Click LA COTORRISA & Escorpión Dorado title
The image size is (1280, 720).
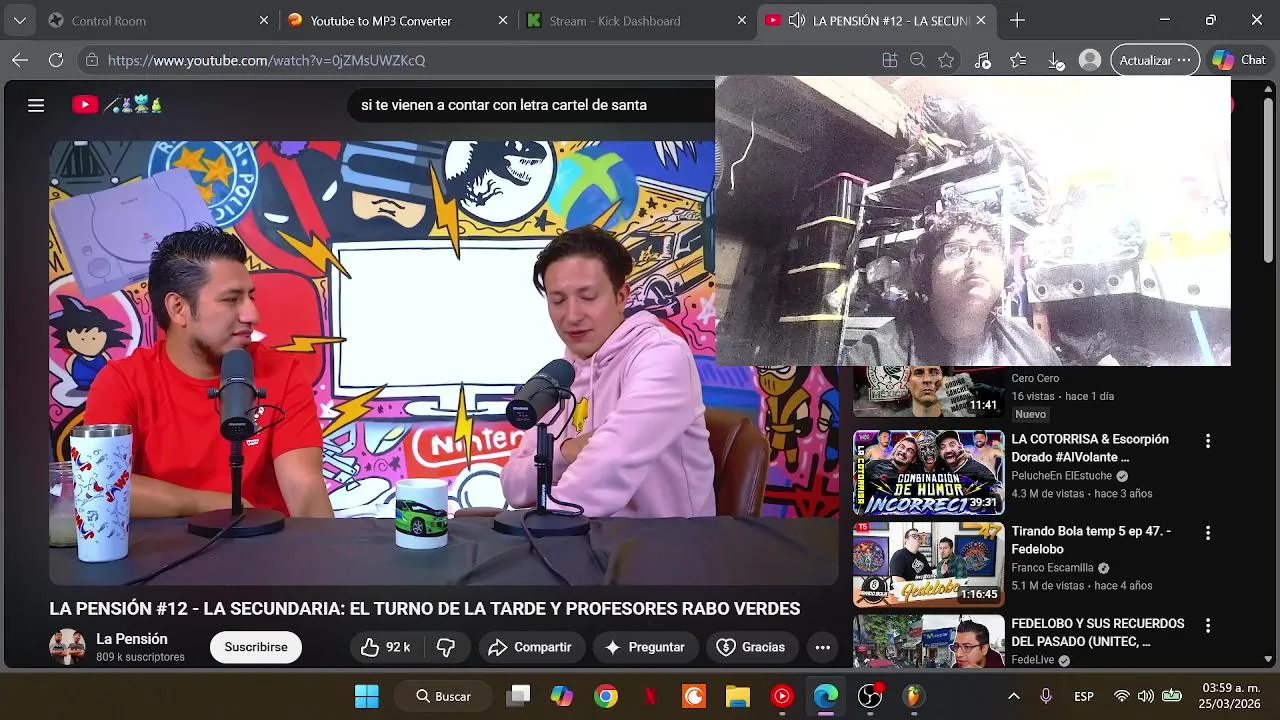pos(1090,448)
